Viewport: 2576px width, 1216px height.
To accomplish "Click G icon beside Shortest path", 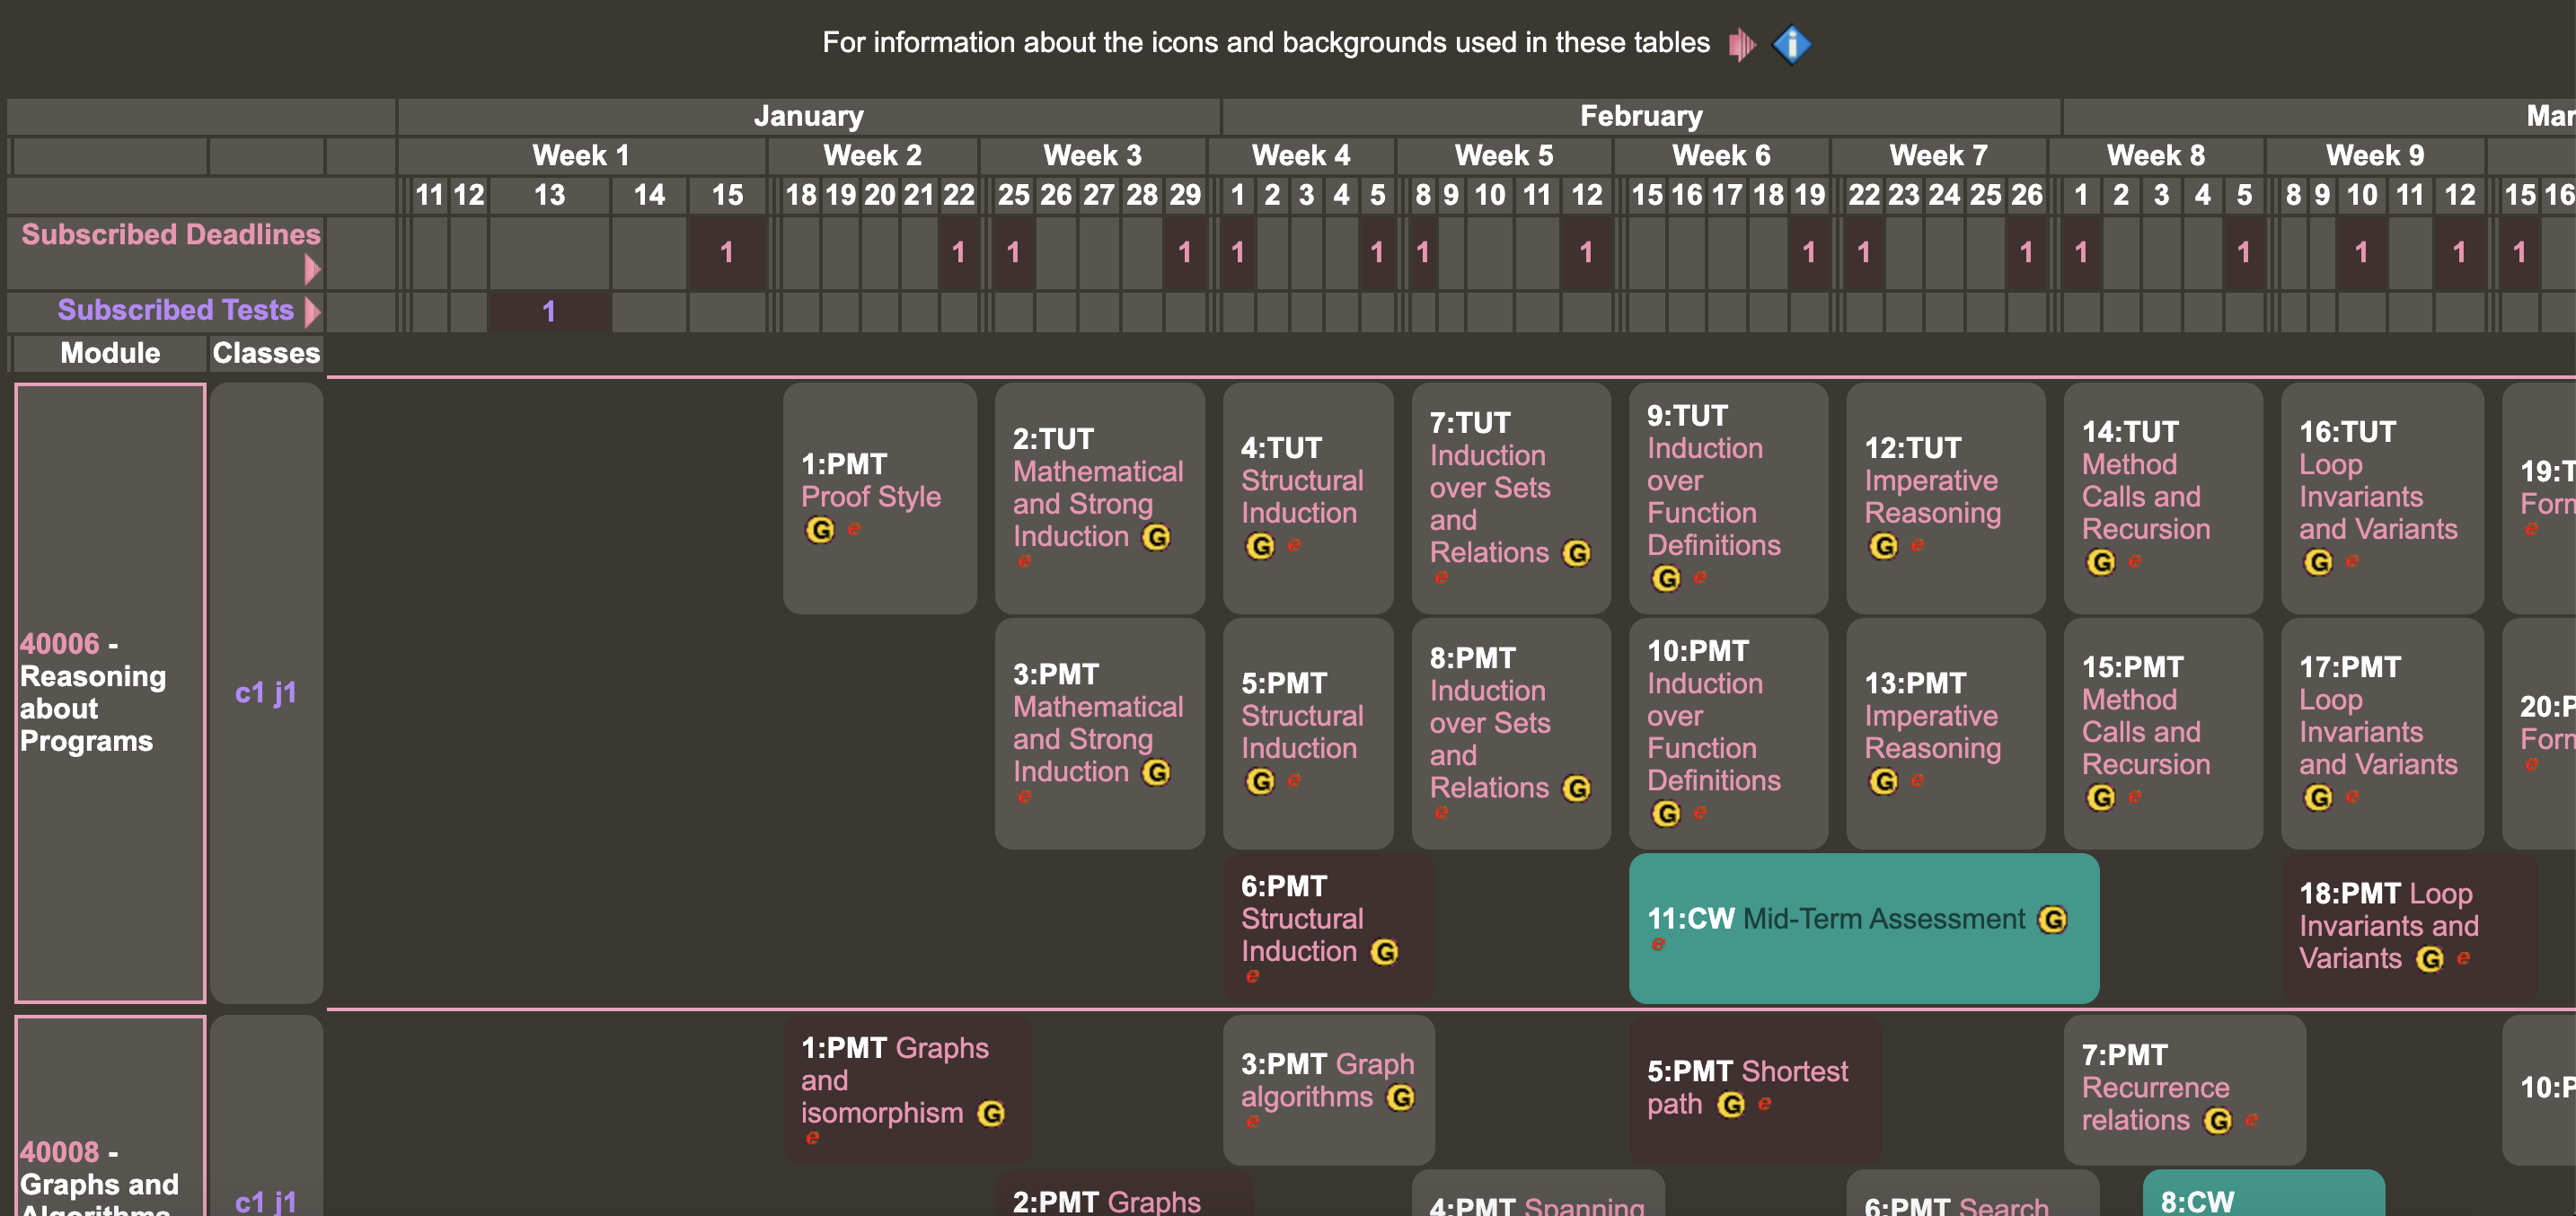I will (1731, 1104).
